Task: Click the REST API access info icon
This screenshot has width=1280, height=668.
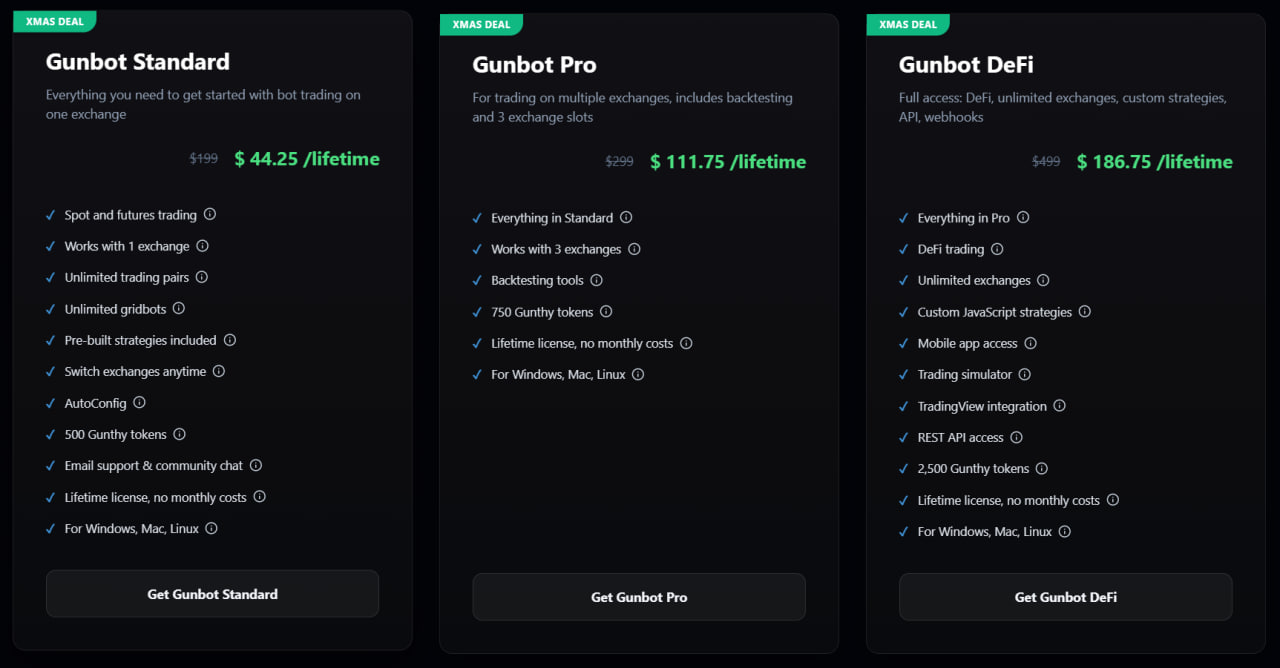Action: pos(1017,437)
